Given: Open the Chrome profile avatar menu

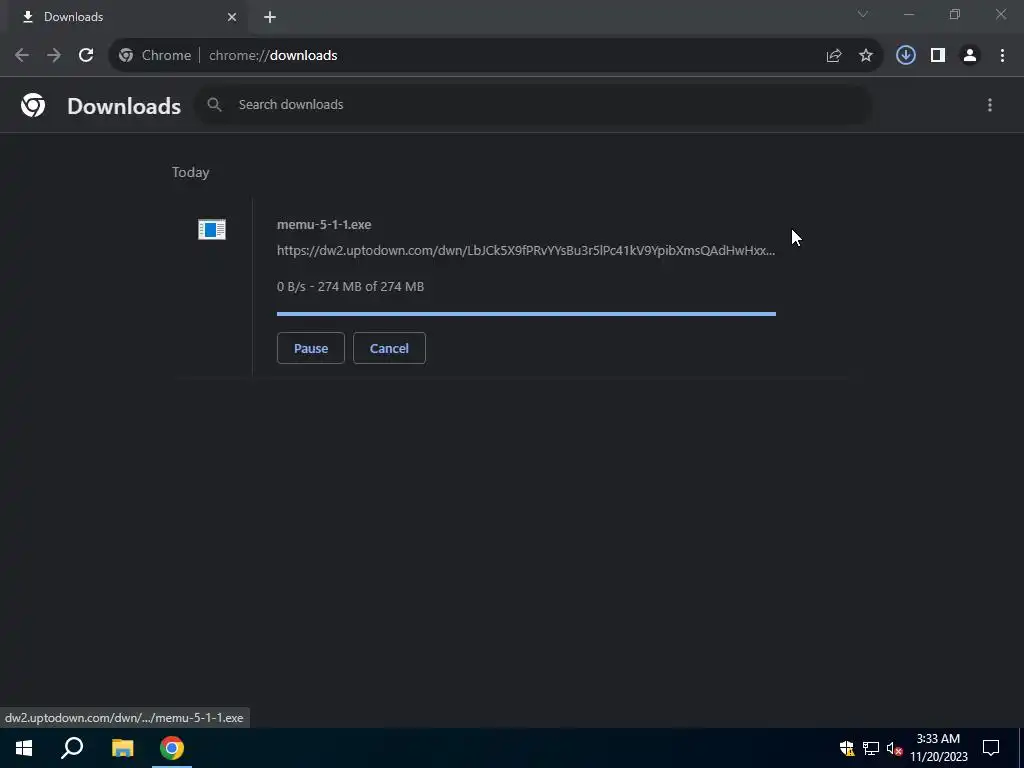Looking at the screenshot, I should click(x=970, y=56).
